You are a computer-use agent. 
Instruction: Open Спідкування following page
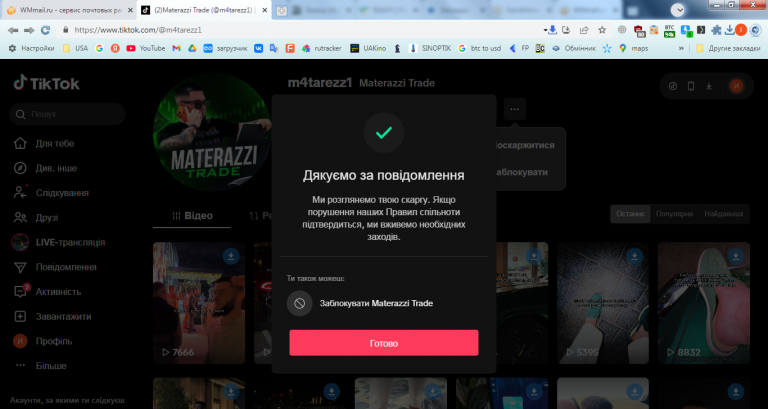51,193
